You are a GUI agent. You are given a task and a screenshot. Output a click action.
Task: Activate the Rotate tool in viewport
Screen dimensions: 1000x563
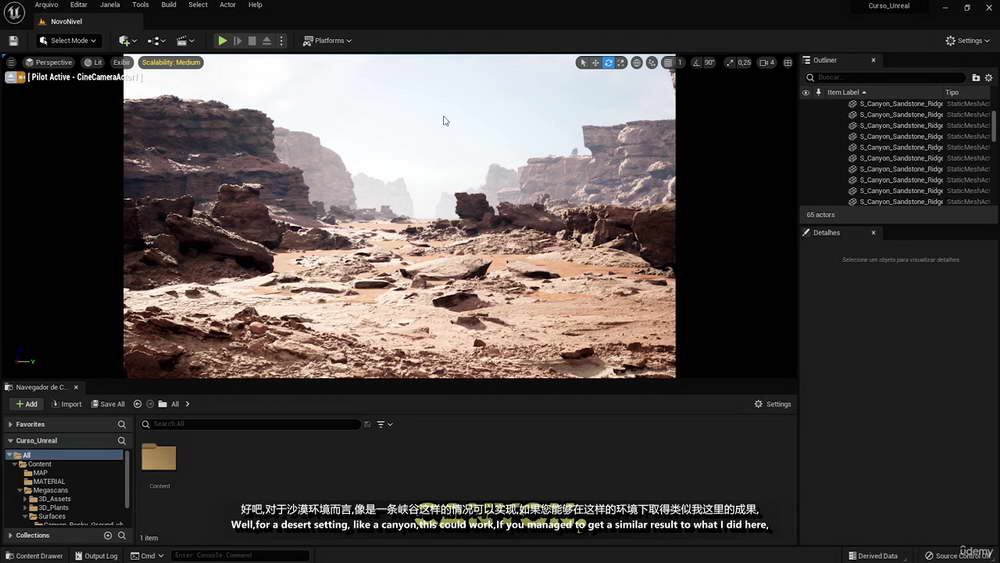coord(608,62)
